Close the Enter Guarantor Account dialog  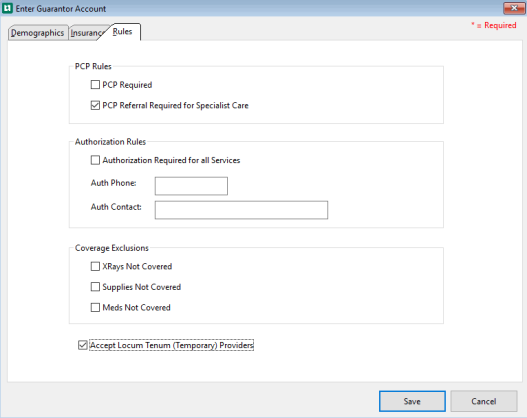point(514,8)
